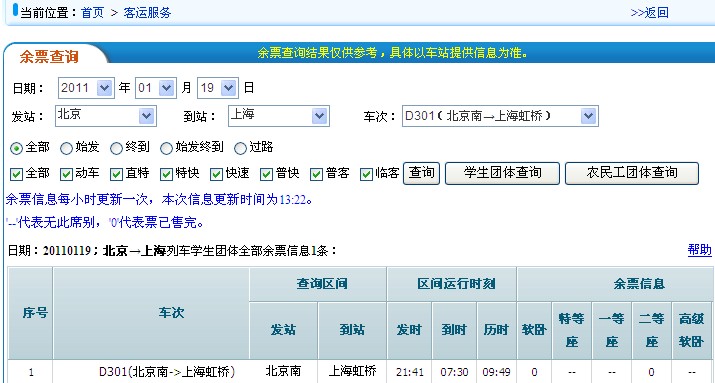The width and height of the screenshot is (715, 383).
Task: Click the >>返回 link
Action: [650, 13]
